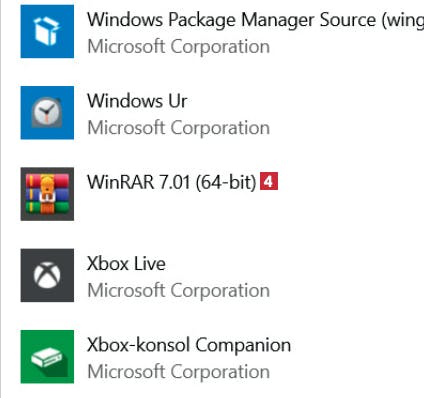Click the red badge numbered 4 next to WinRAR

tap(269, 182)
